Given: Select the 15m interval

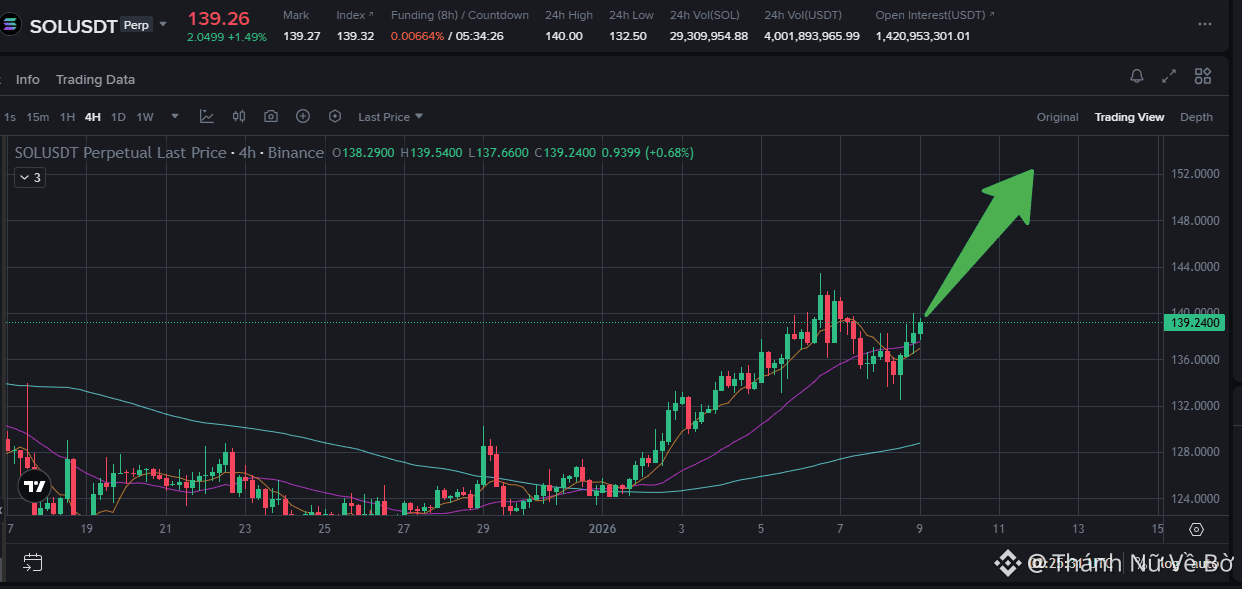Looking at the screenshot, I should point(38,117).
